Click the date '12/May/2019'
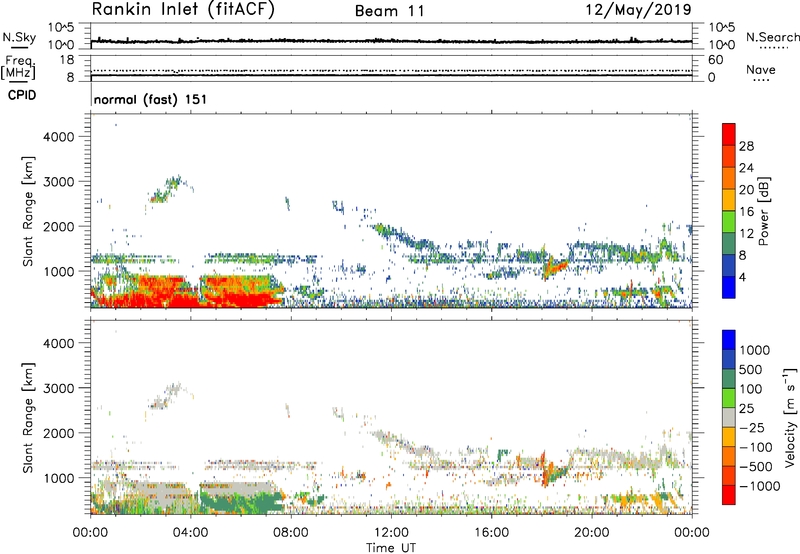 (x=638, y=10)
